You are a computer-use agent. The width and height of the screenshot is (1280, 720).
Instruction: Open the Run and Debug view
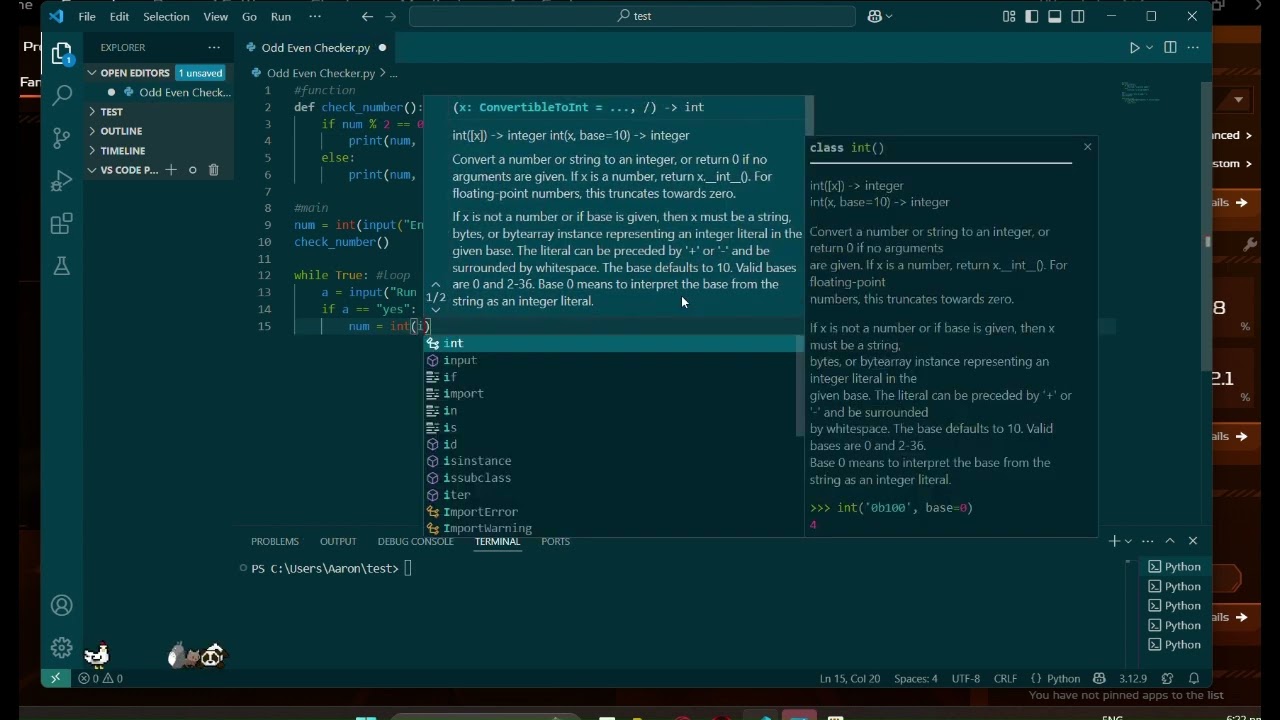(62, 181)
